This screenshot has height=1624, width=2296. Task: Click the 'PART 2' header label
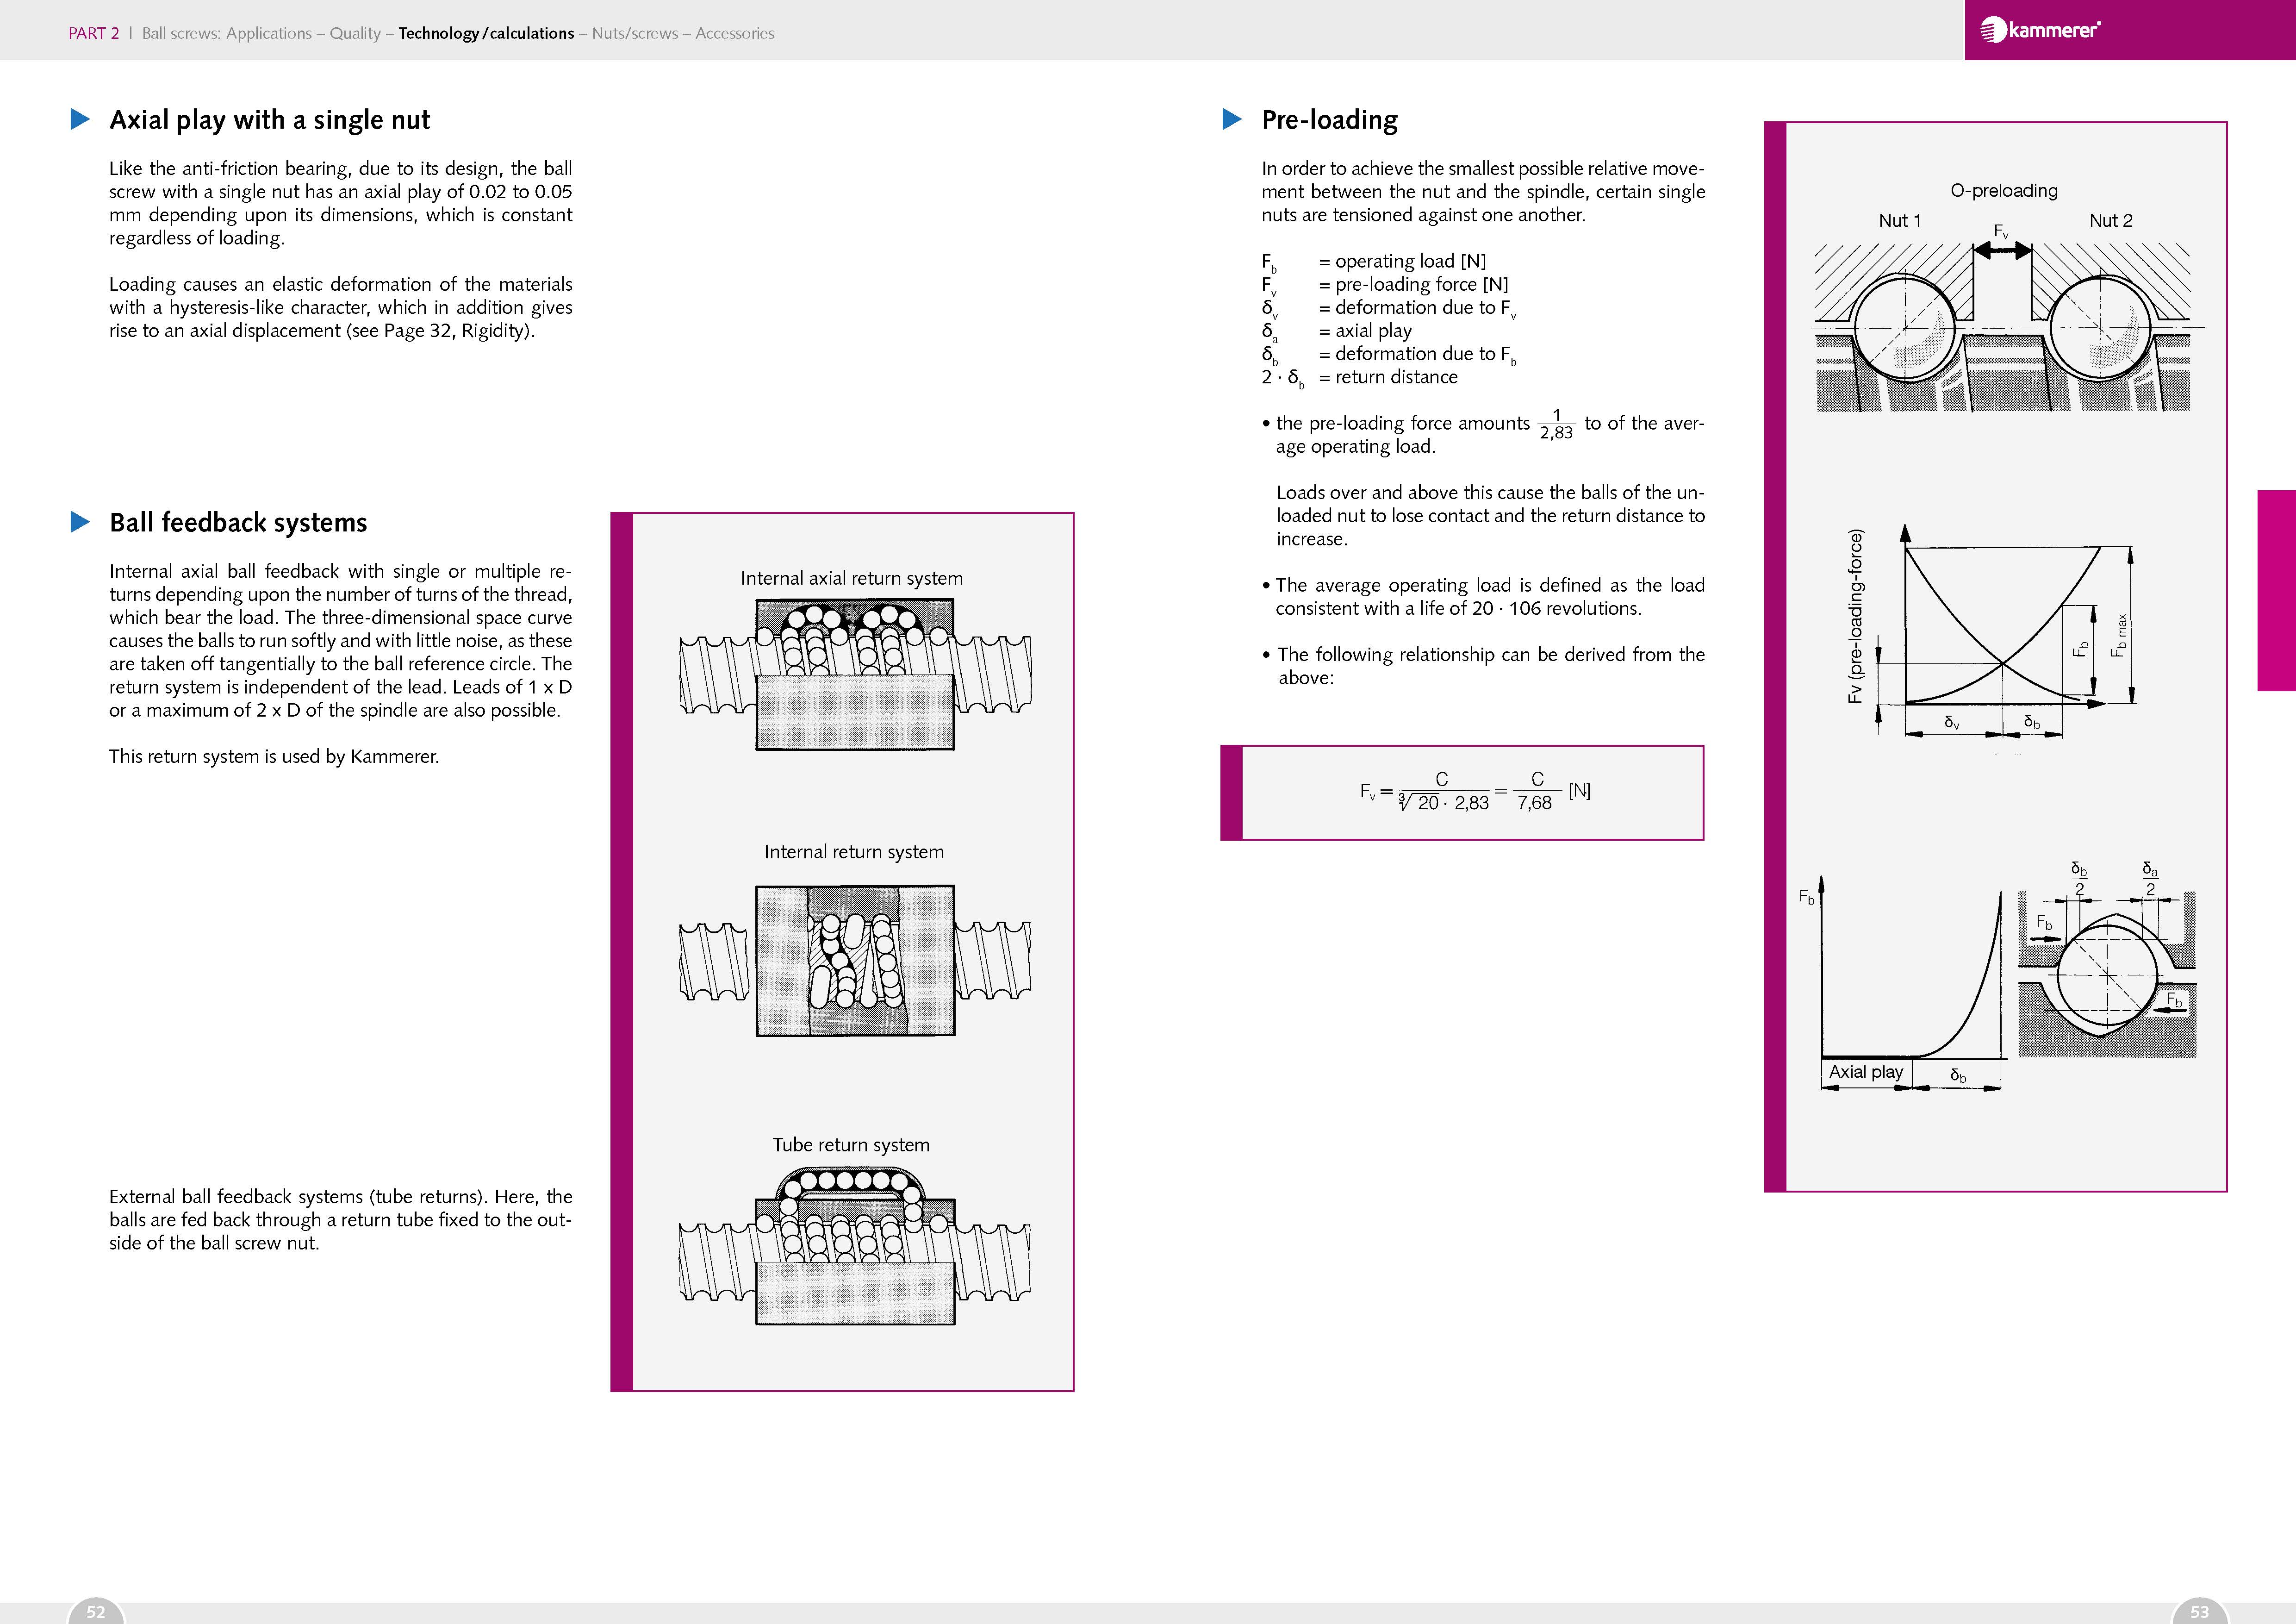tap(93, 33)
